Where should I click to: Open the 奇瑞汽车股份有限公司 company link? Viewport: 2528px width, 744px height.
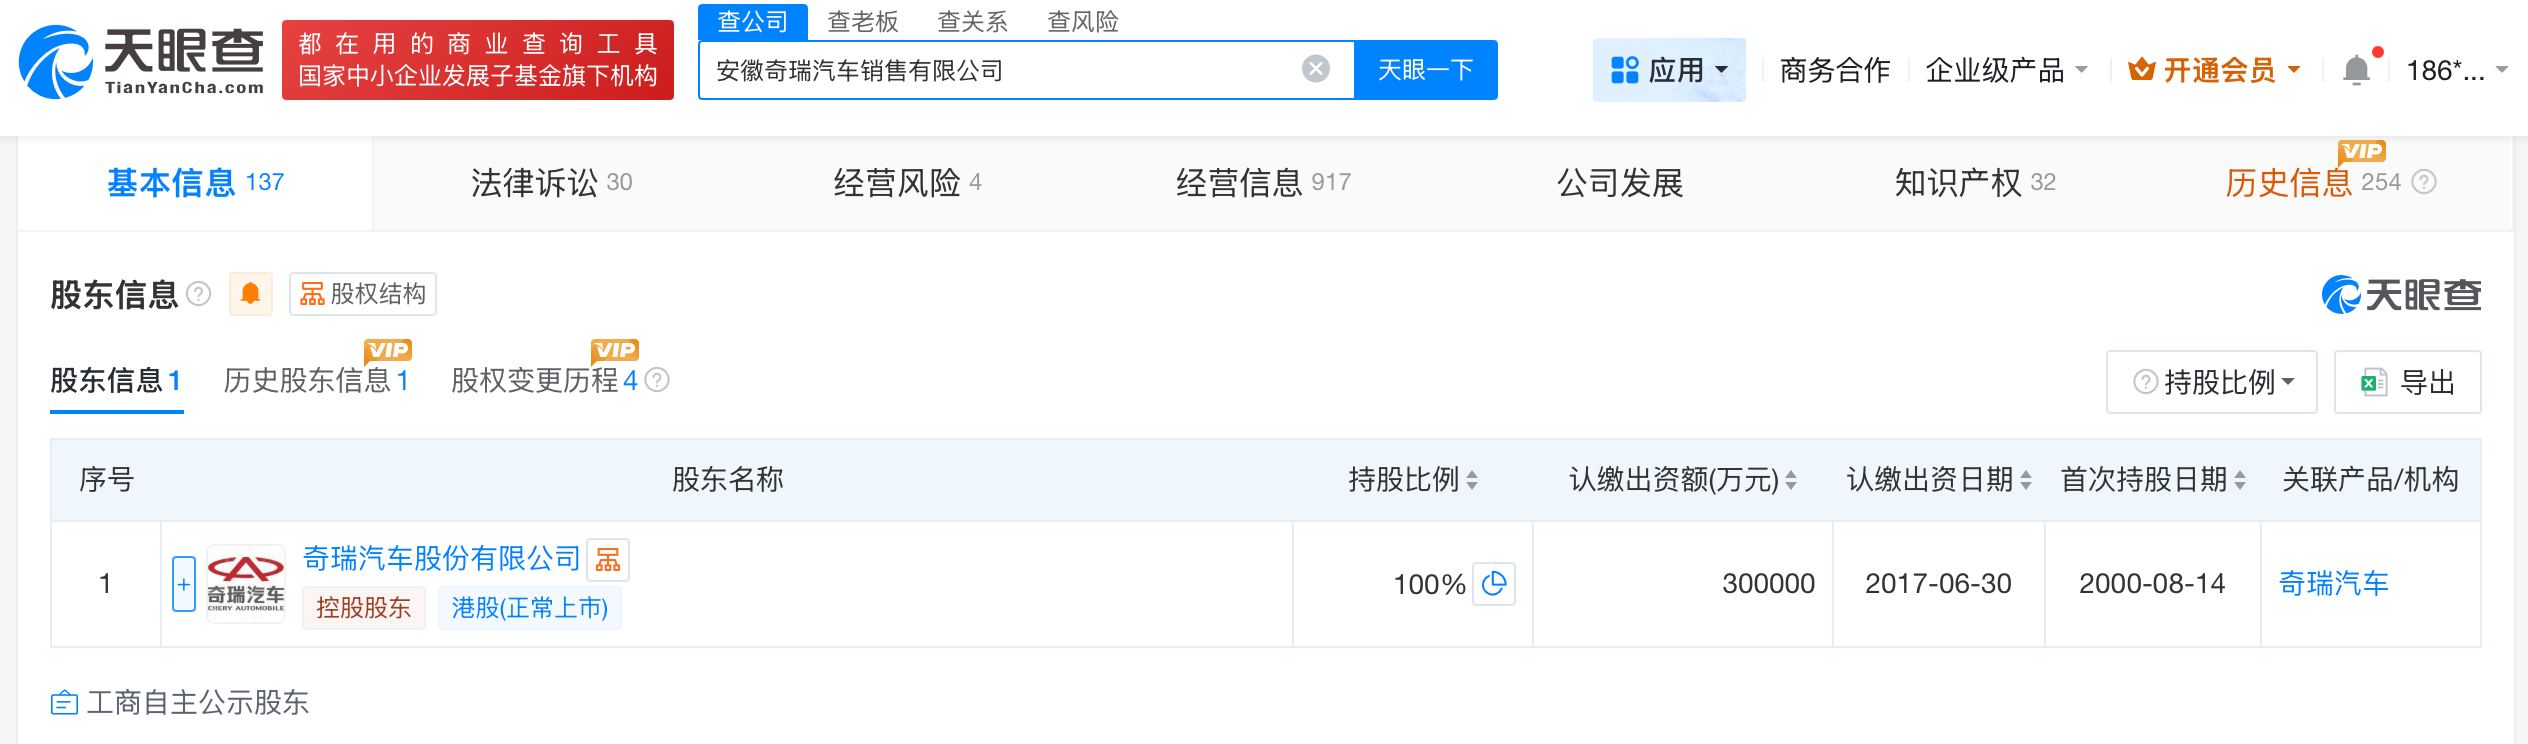click(x=441, y=558)
